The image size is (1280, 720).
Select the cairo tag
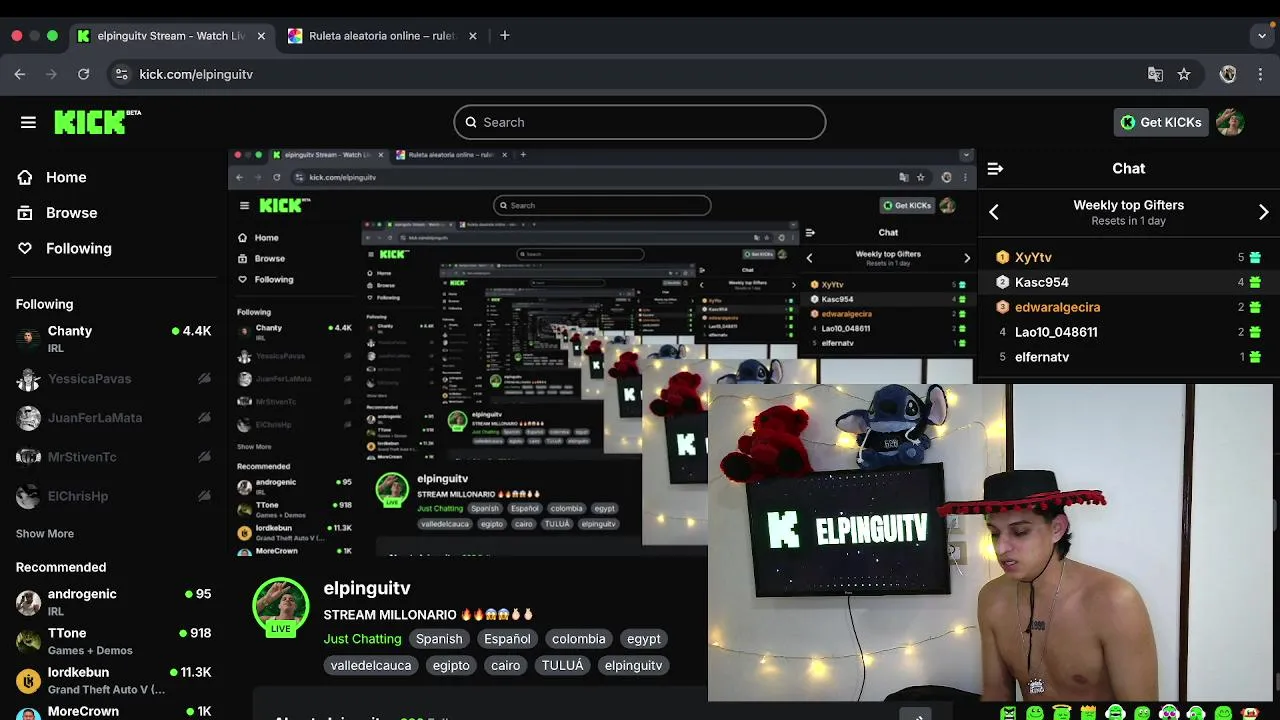(x=505, y=665)
